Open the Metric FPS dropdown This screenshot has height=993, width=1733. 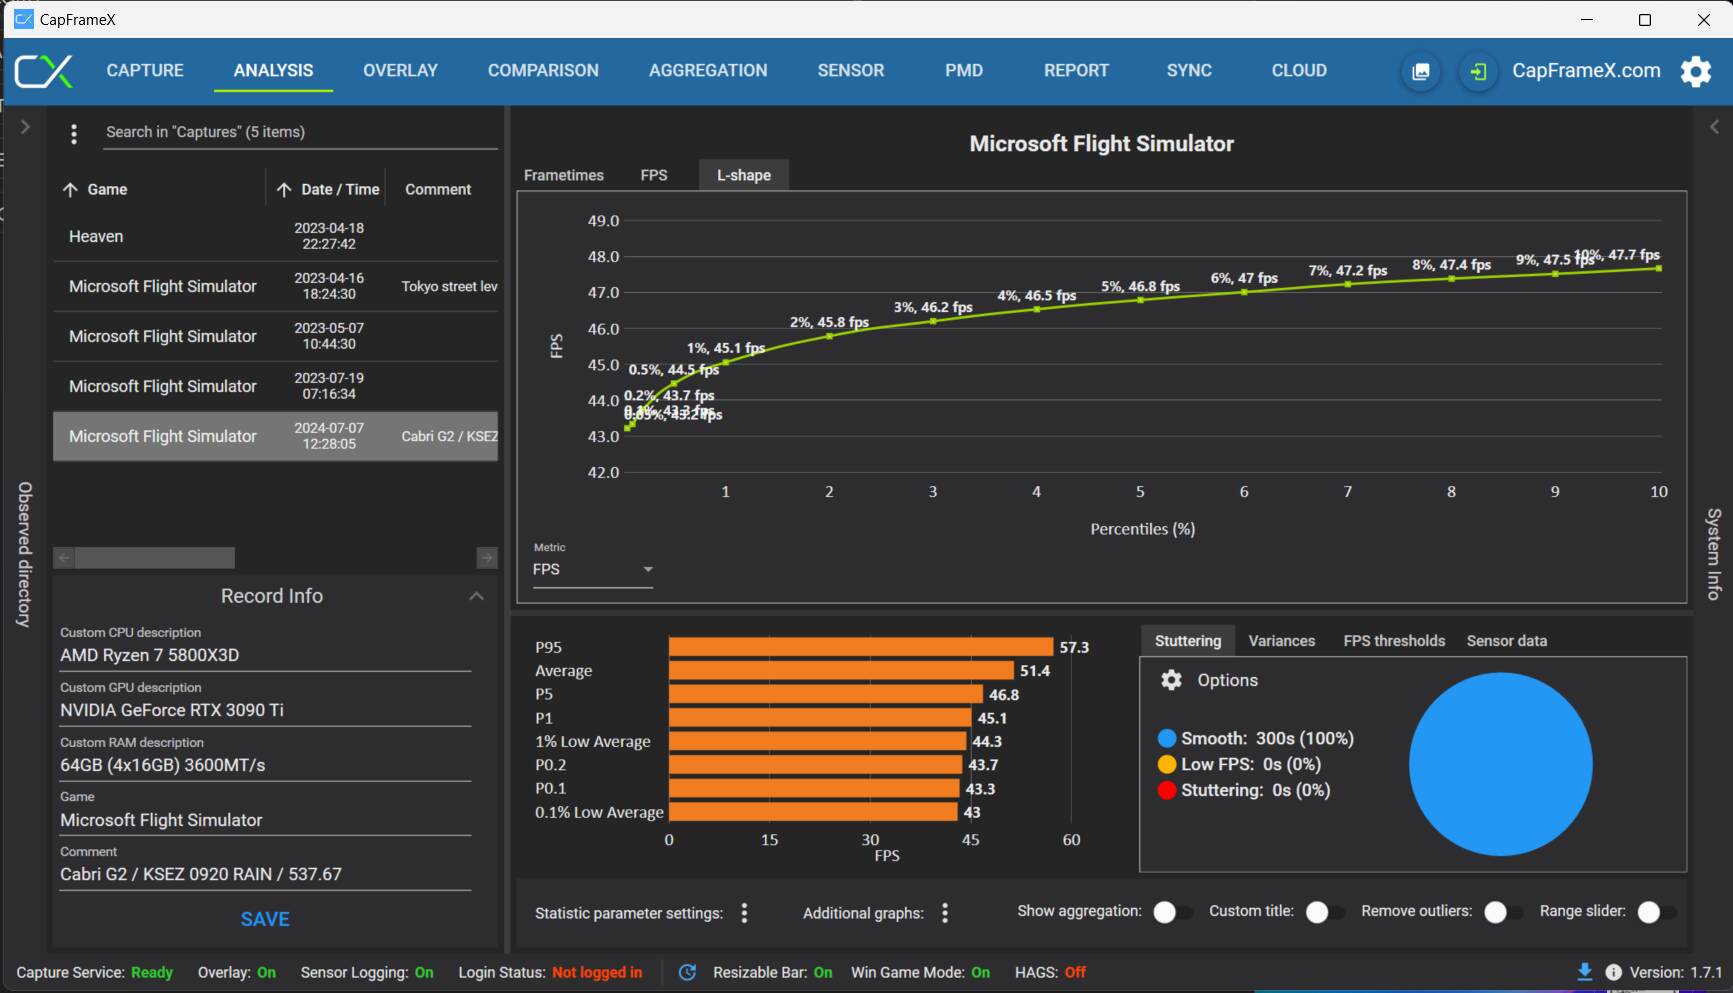pyautogui.click(x=592, y=569)
